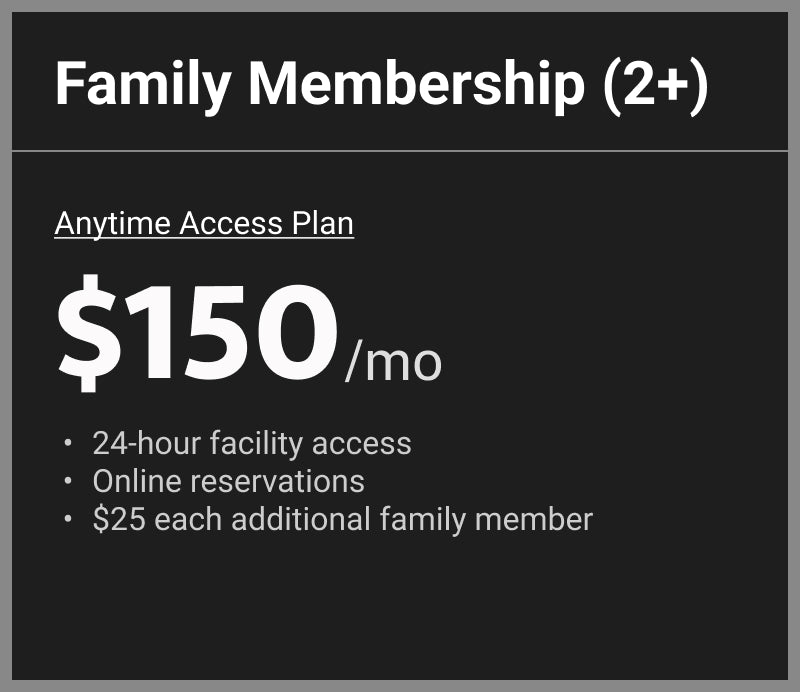Click the Anytime Access Plan link
The height and width of the screenshot is (692, 800).
tap(204, 223)
